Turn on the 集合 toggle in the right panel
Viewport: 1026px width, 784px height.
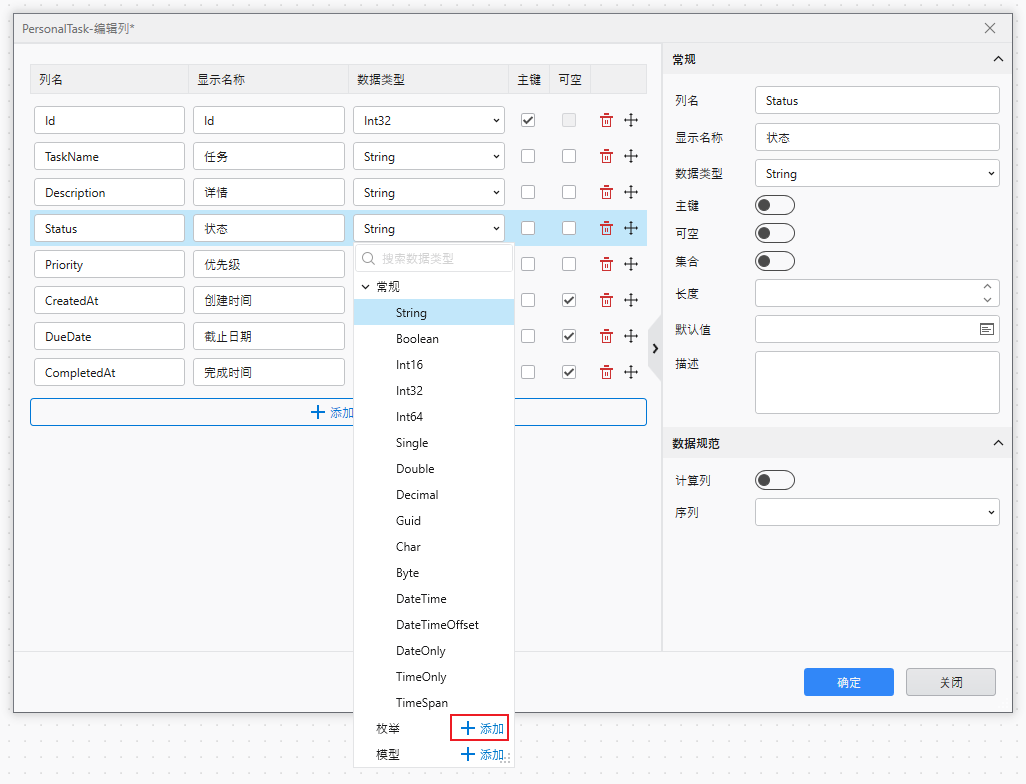[x=775, y=261]
